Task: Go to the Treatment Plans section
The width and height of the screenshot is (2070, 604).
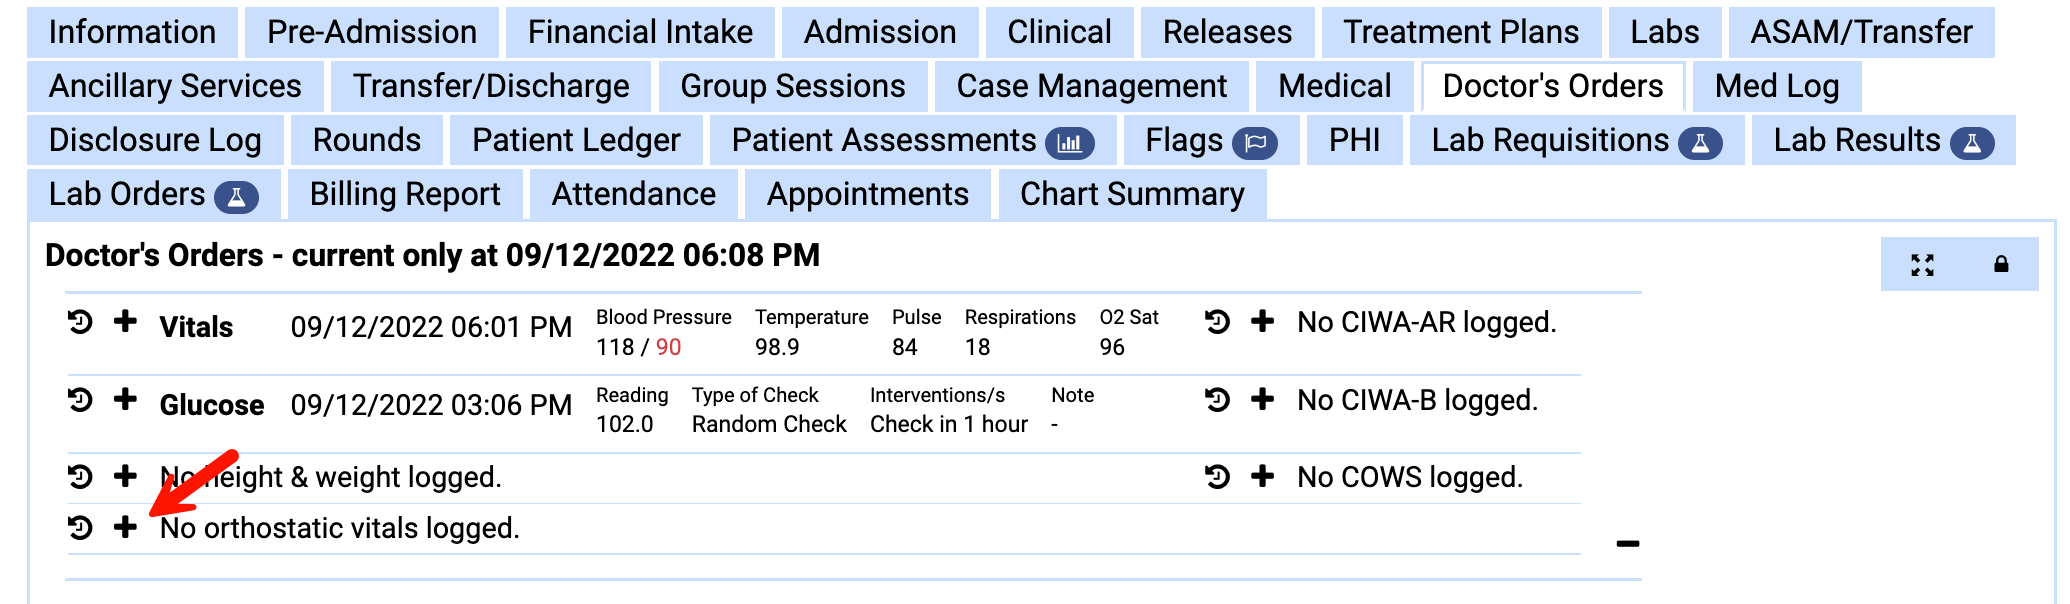Action: pyautogui.click(x=1463, y=32)
